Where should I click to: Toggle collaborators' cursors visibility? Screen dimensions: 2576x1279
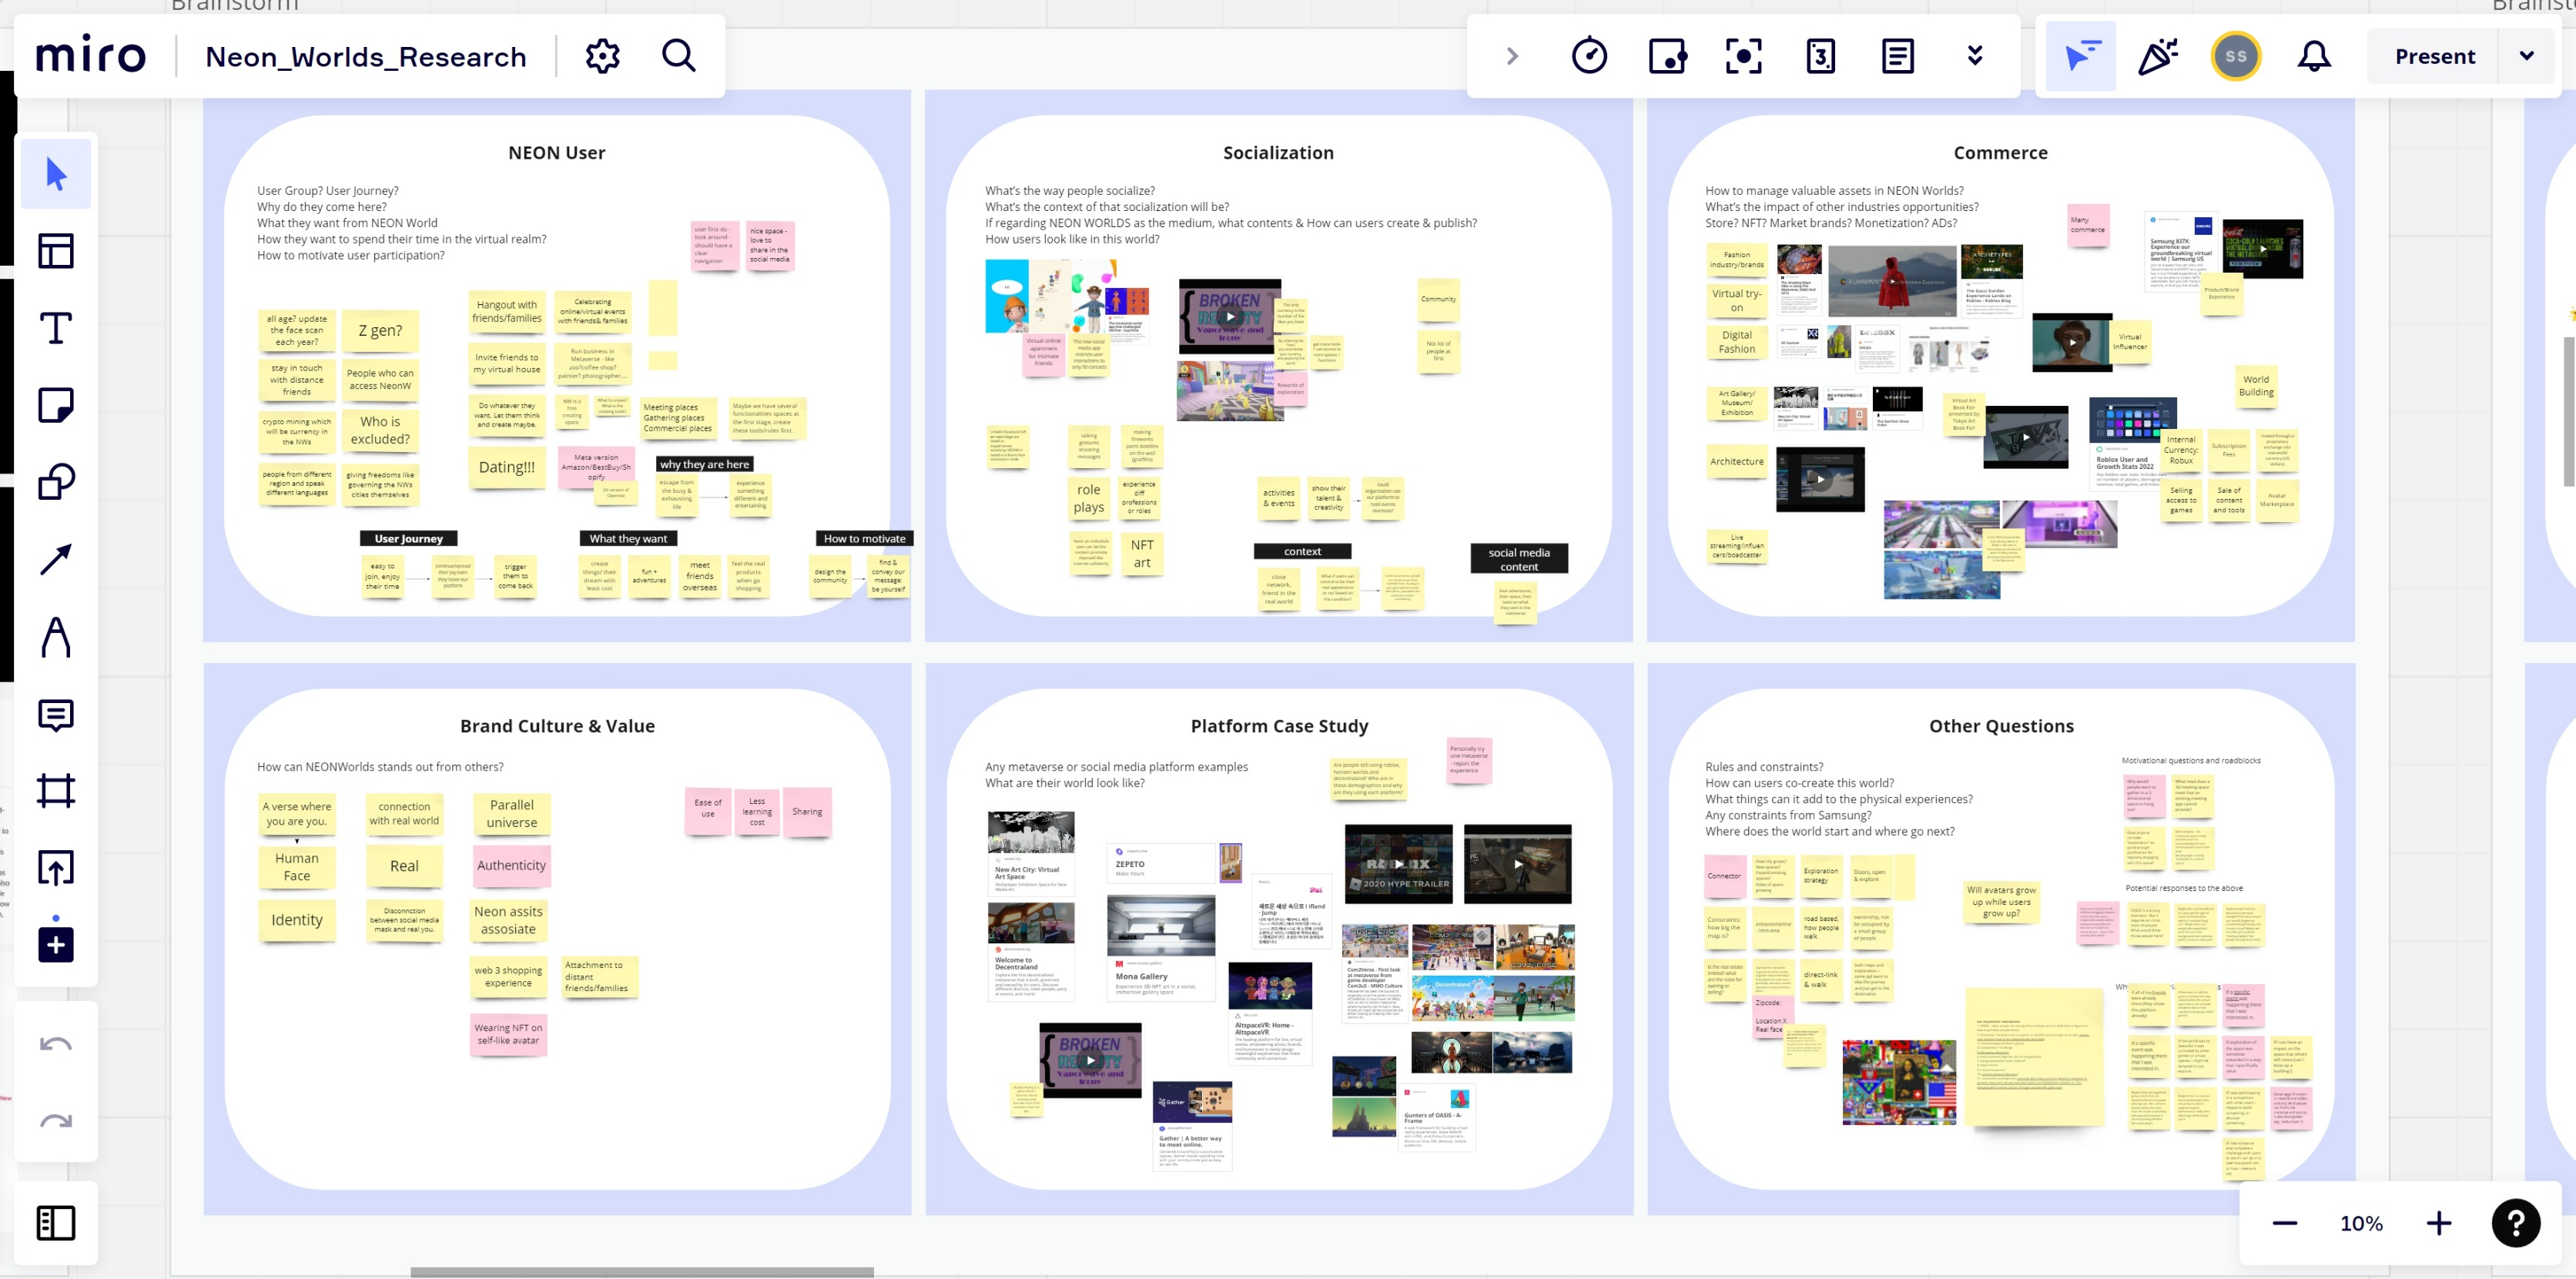click(2081, 56)
